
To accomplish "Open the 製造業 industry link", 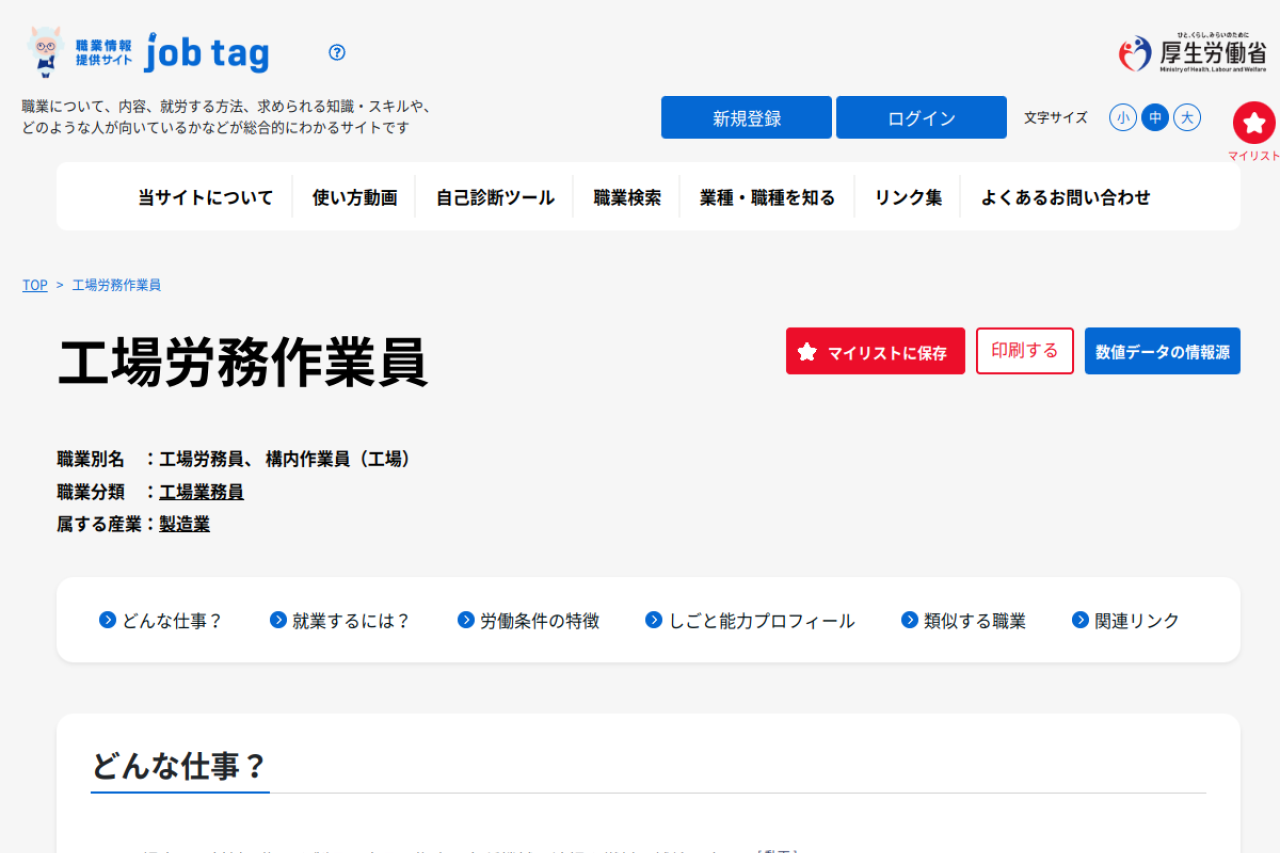I will point(184,524).
